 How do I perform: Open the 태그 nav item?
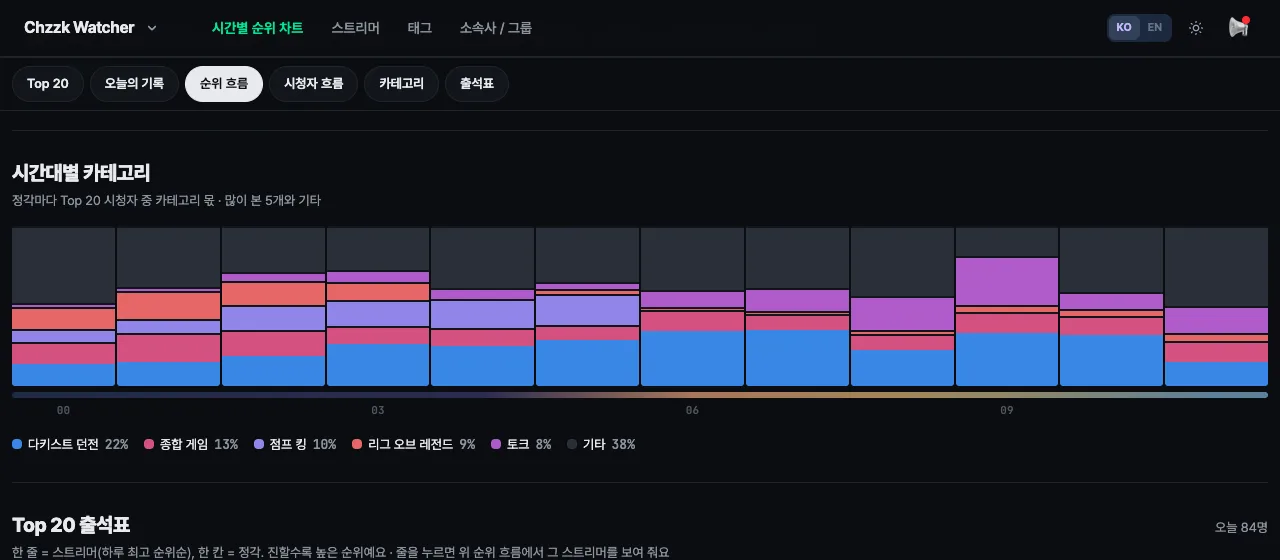pyautogui.click(x=420, y=28)
